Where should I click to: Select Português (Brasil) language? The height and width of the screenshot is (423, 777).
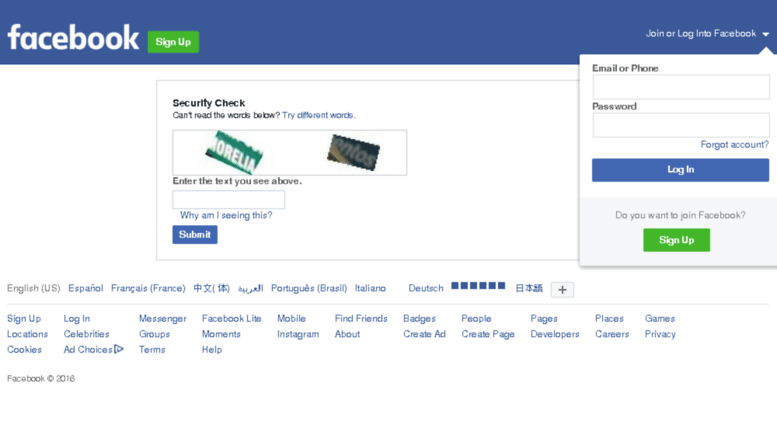[309, 288]
